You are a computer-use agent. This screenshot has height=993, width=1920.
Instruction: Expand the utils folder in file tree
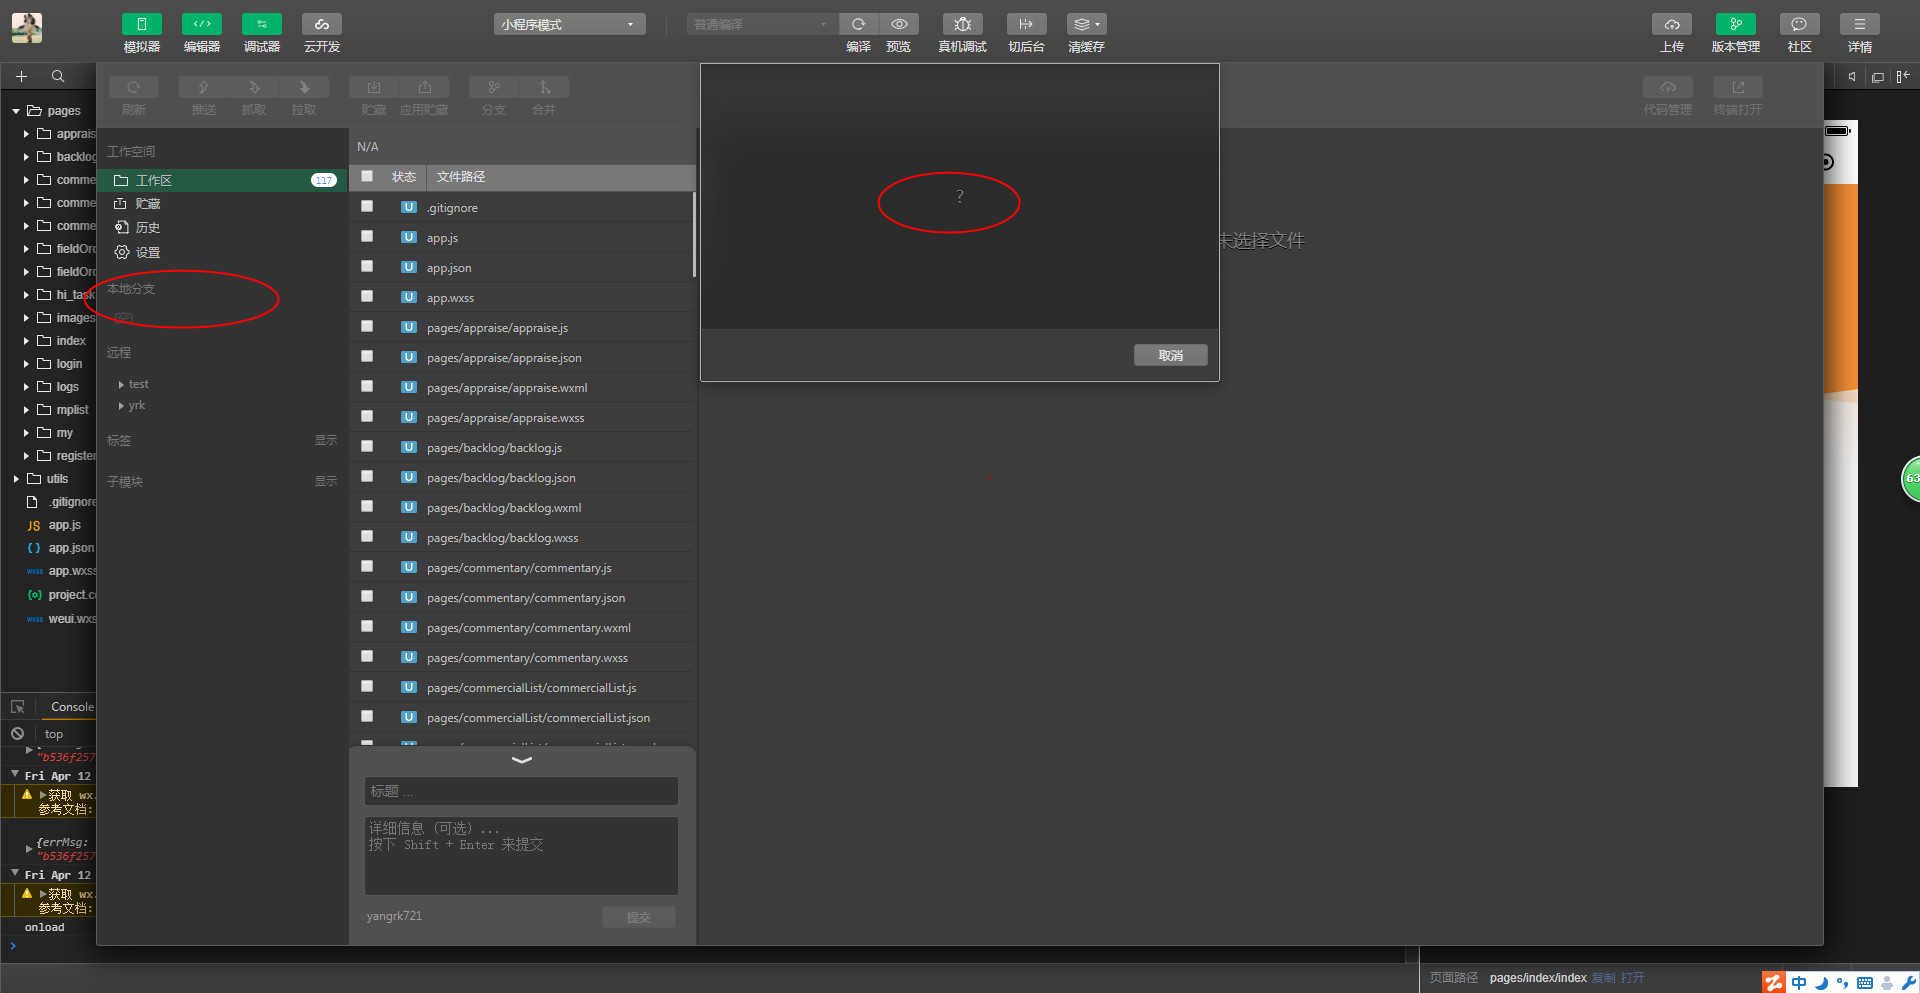pyautogui.click(x=16, y=479)
